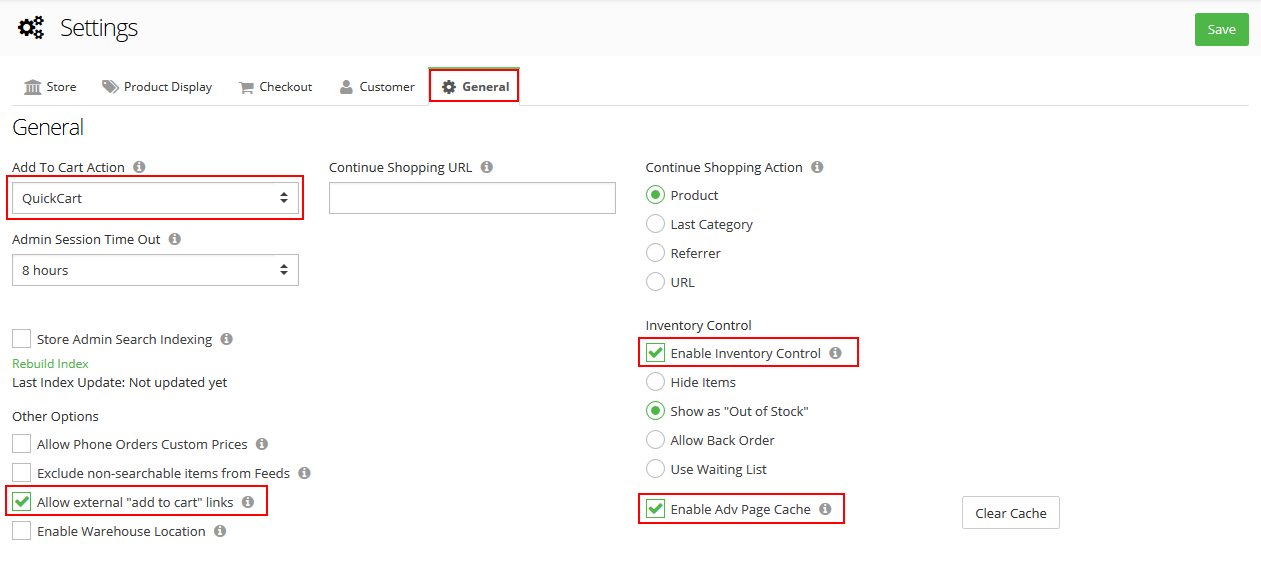Choose the Allow Back Order radio option
This screenshot has width=1261, height=570.
click(x=656, y=440)
